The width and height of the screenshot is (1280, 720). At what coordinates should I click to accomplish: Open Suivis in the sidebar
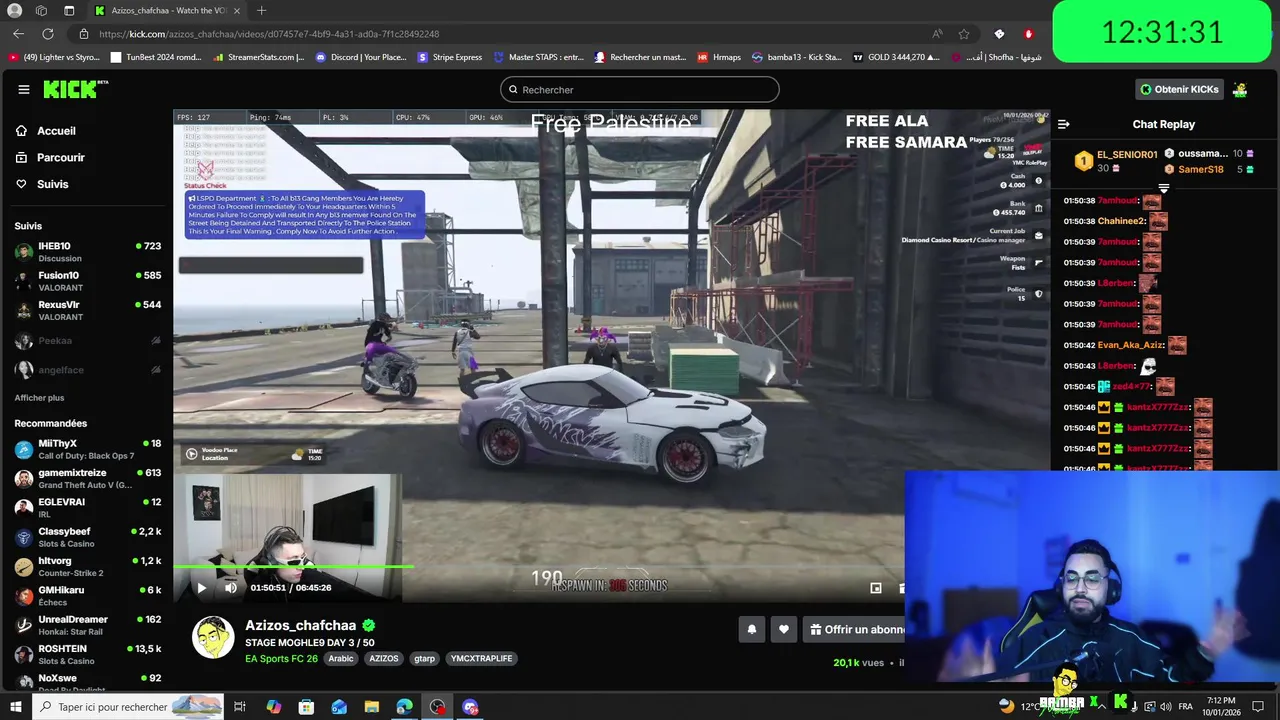point(52,184)
